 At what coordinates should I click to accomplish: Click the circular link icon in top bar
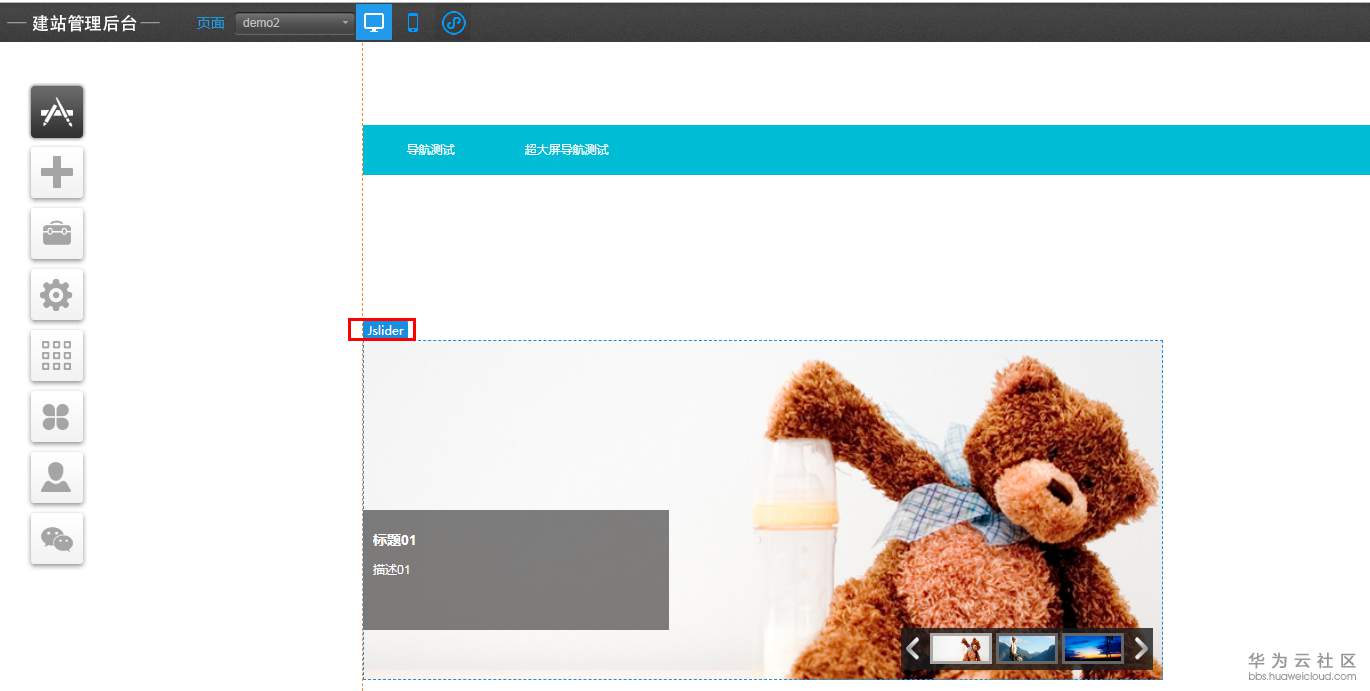tap(454, 22)
